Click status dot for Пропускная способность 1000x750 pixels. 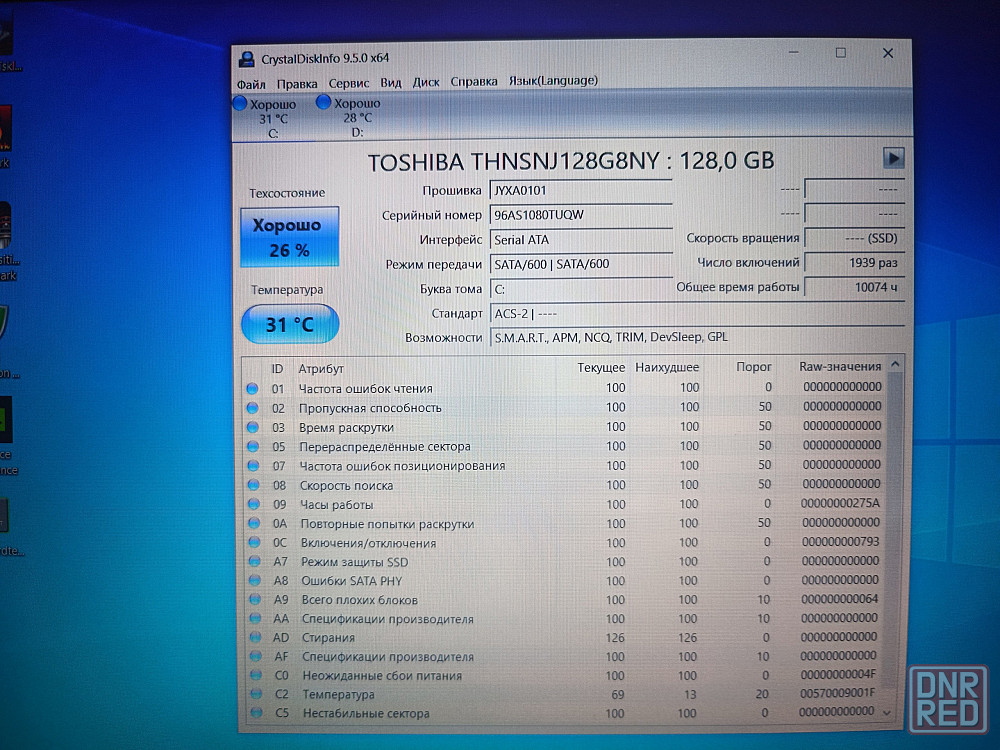(252, 408)
